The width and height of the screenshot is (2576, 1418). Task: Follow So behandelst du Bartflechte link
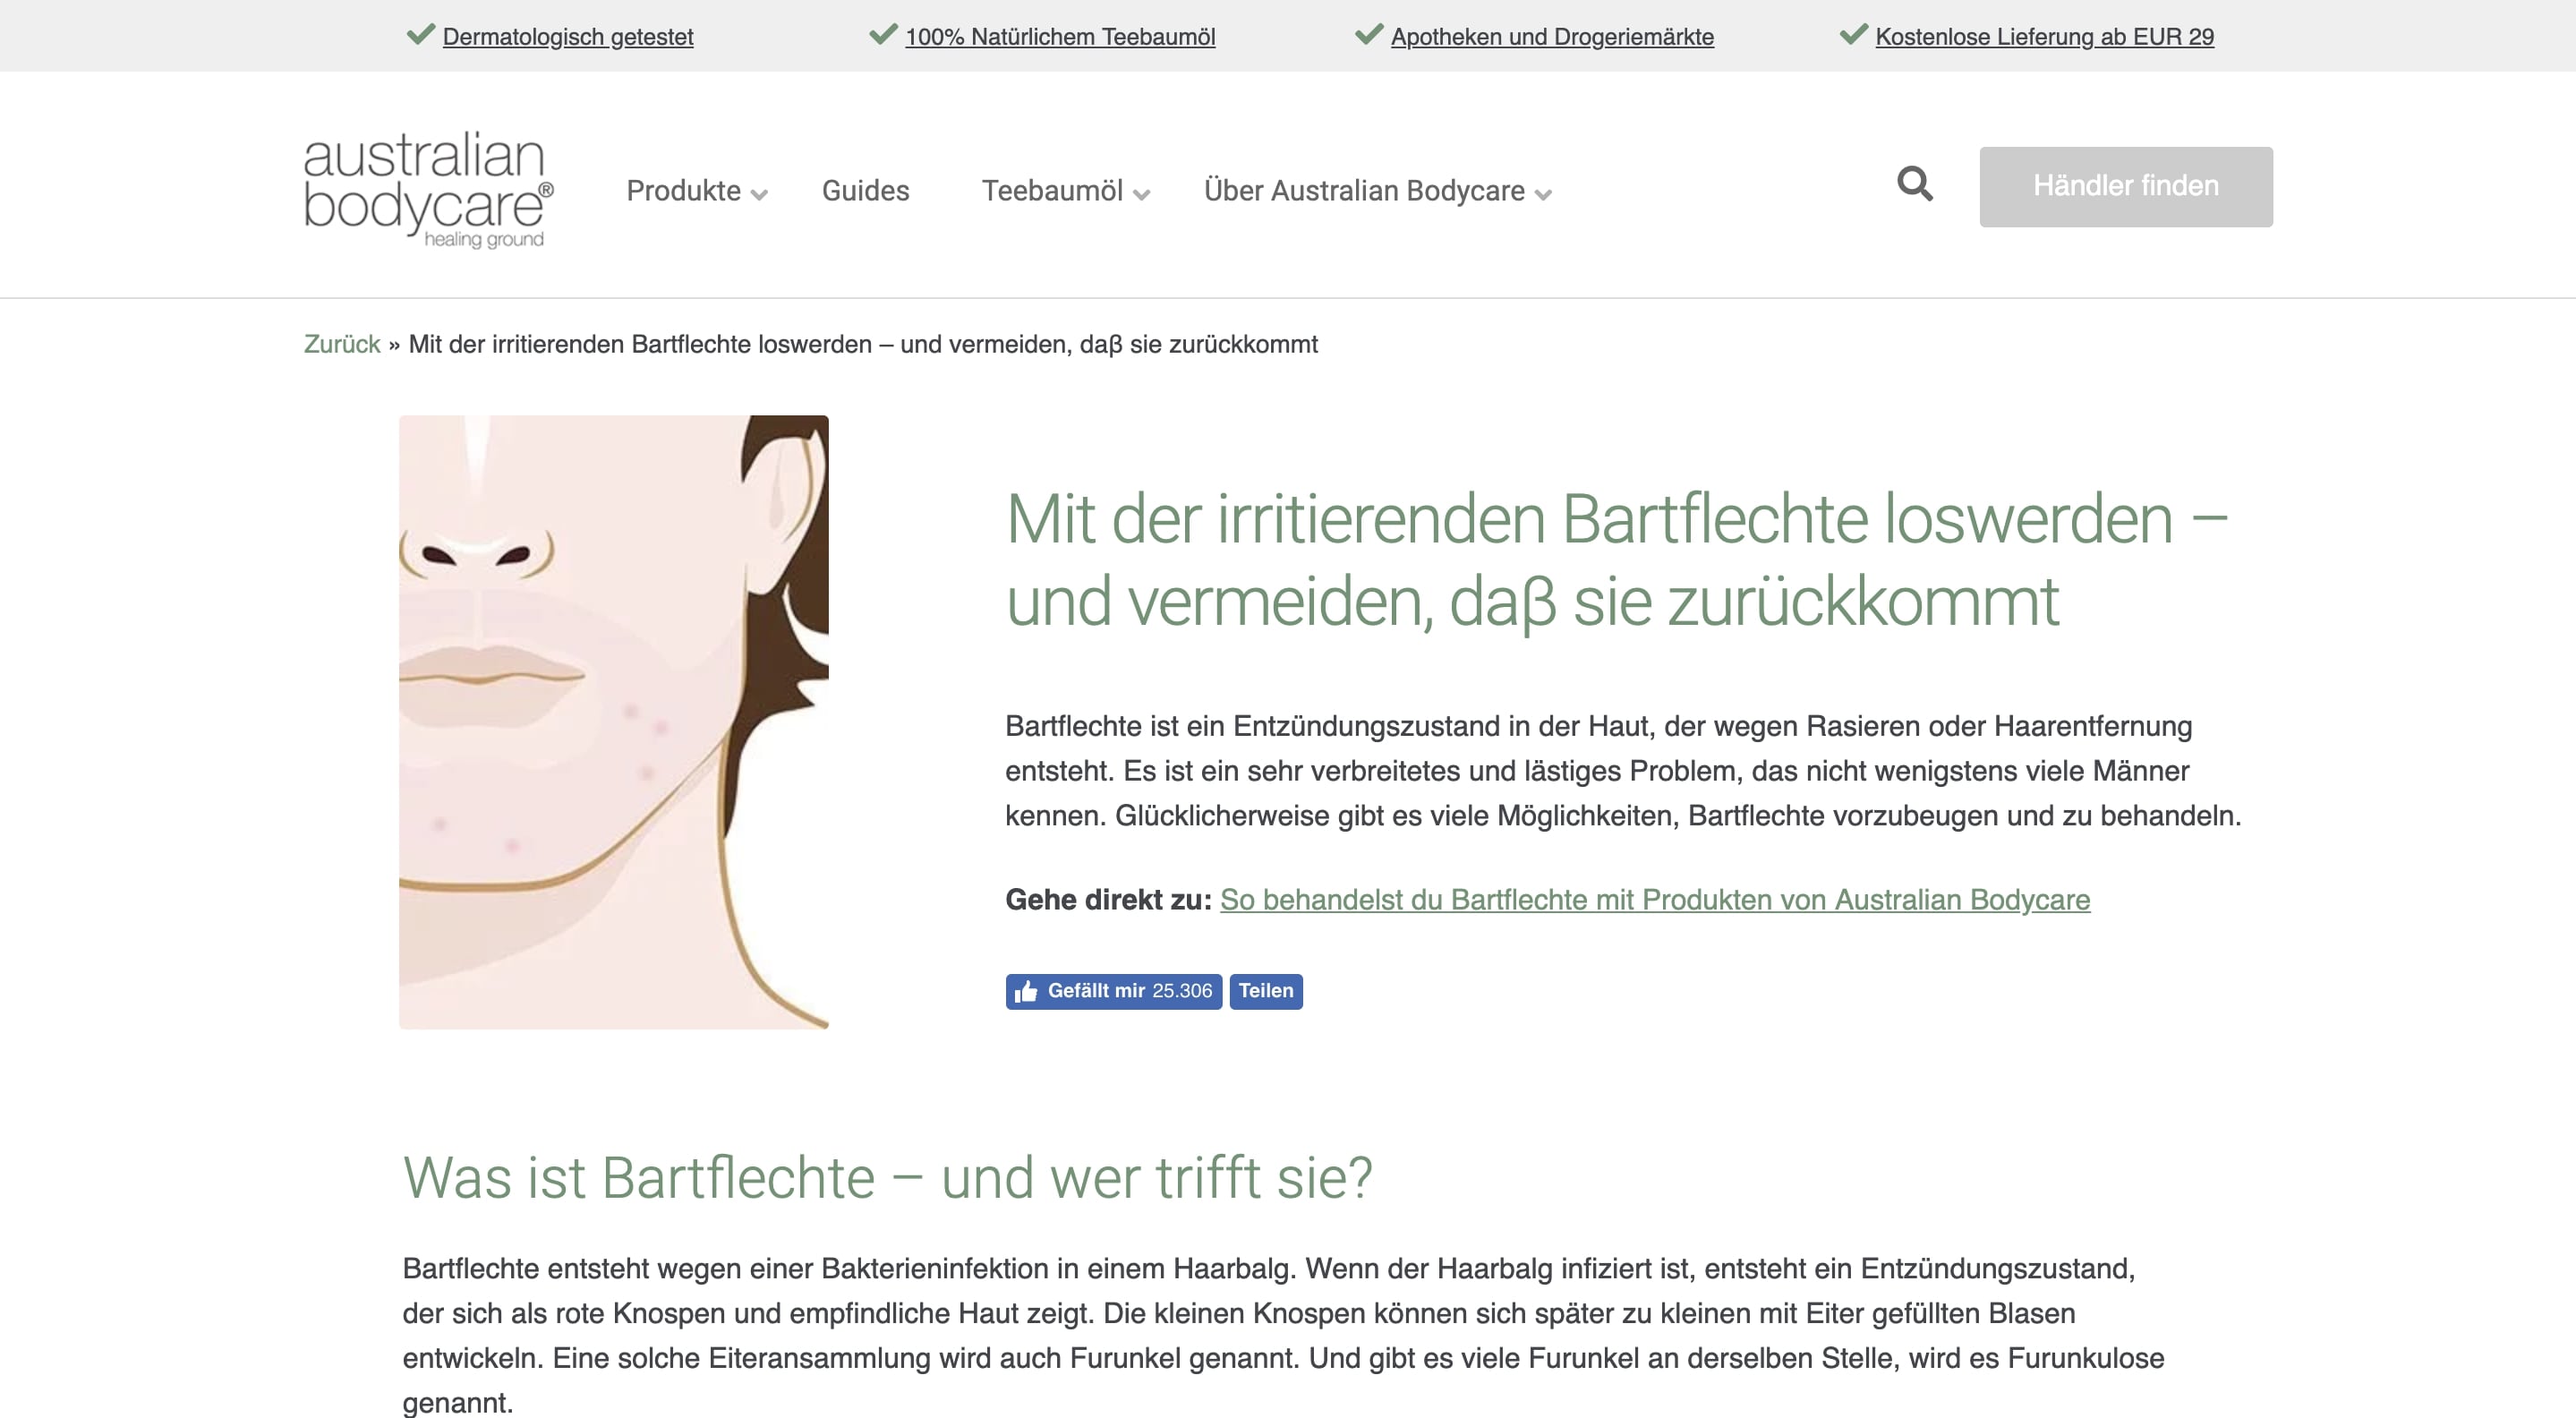click(x=1654, y=899)
